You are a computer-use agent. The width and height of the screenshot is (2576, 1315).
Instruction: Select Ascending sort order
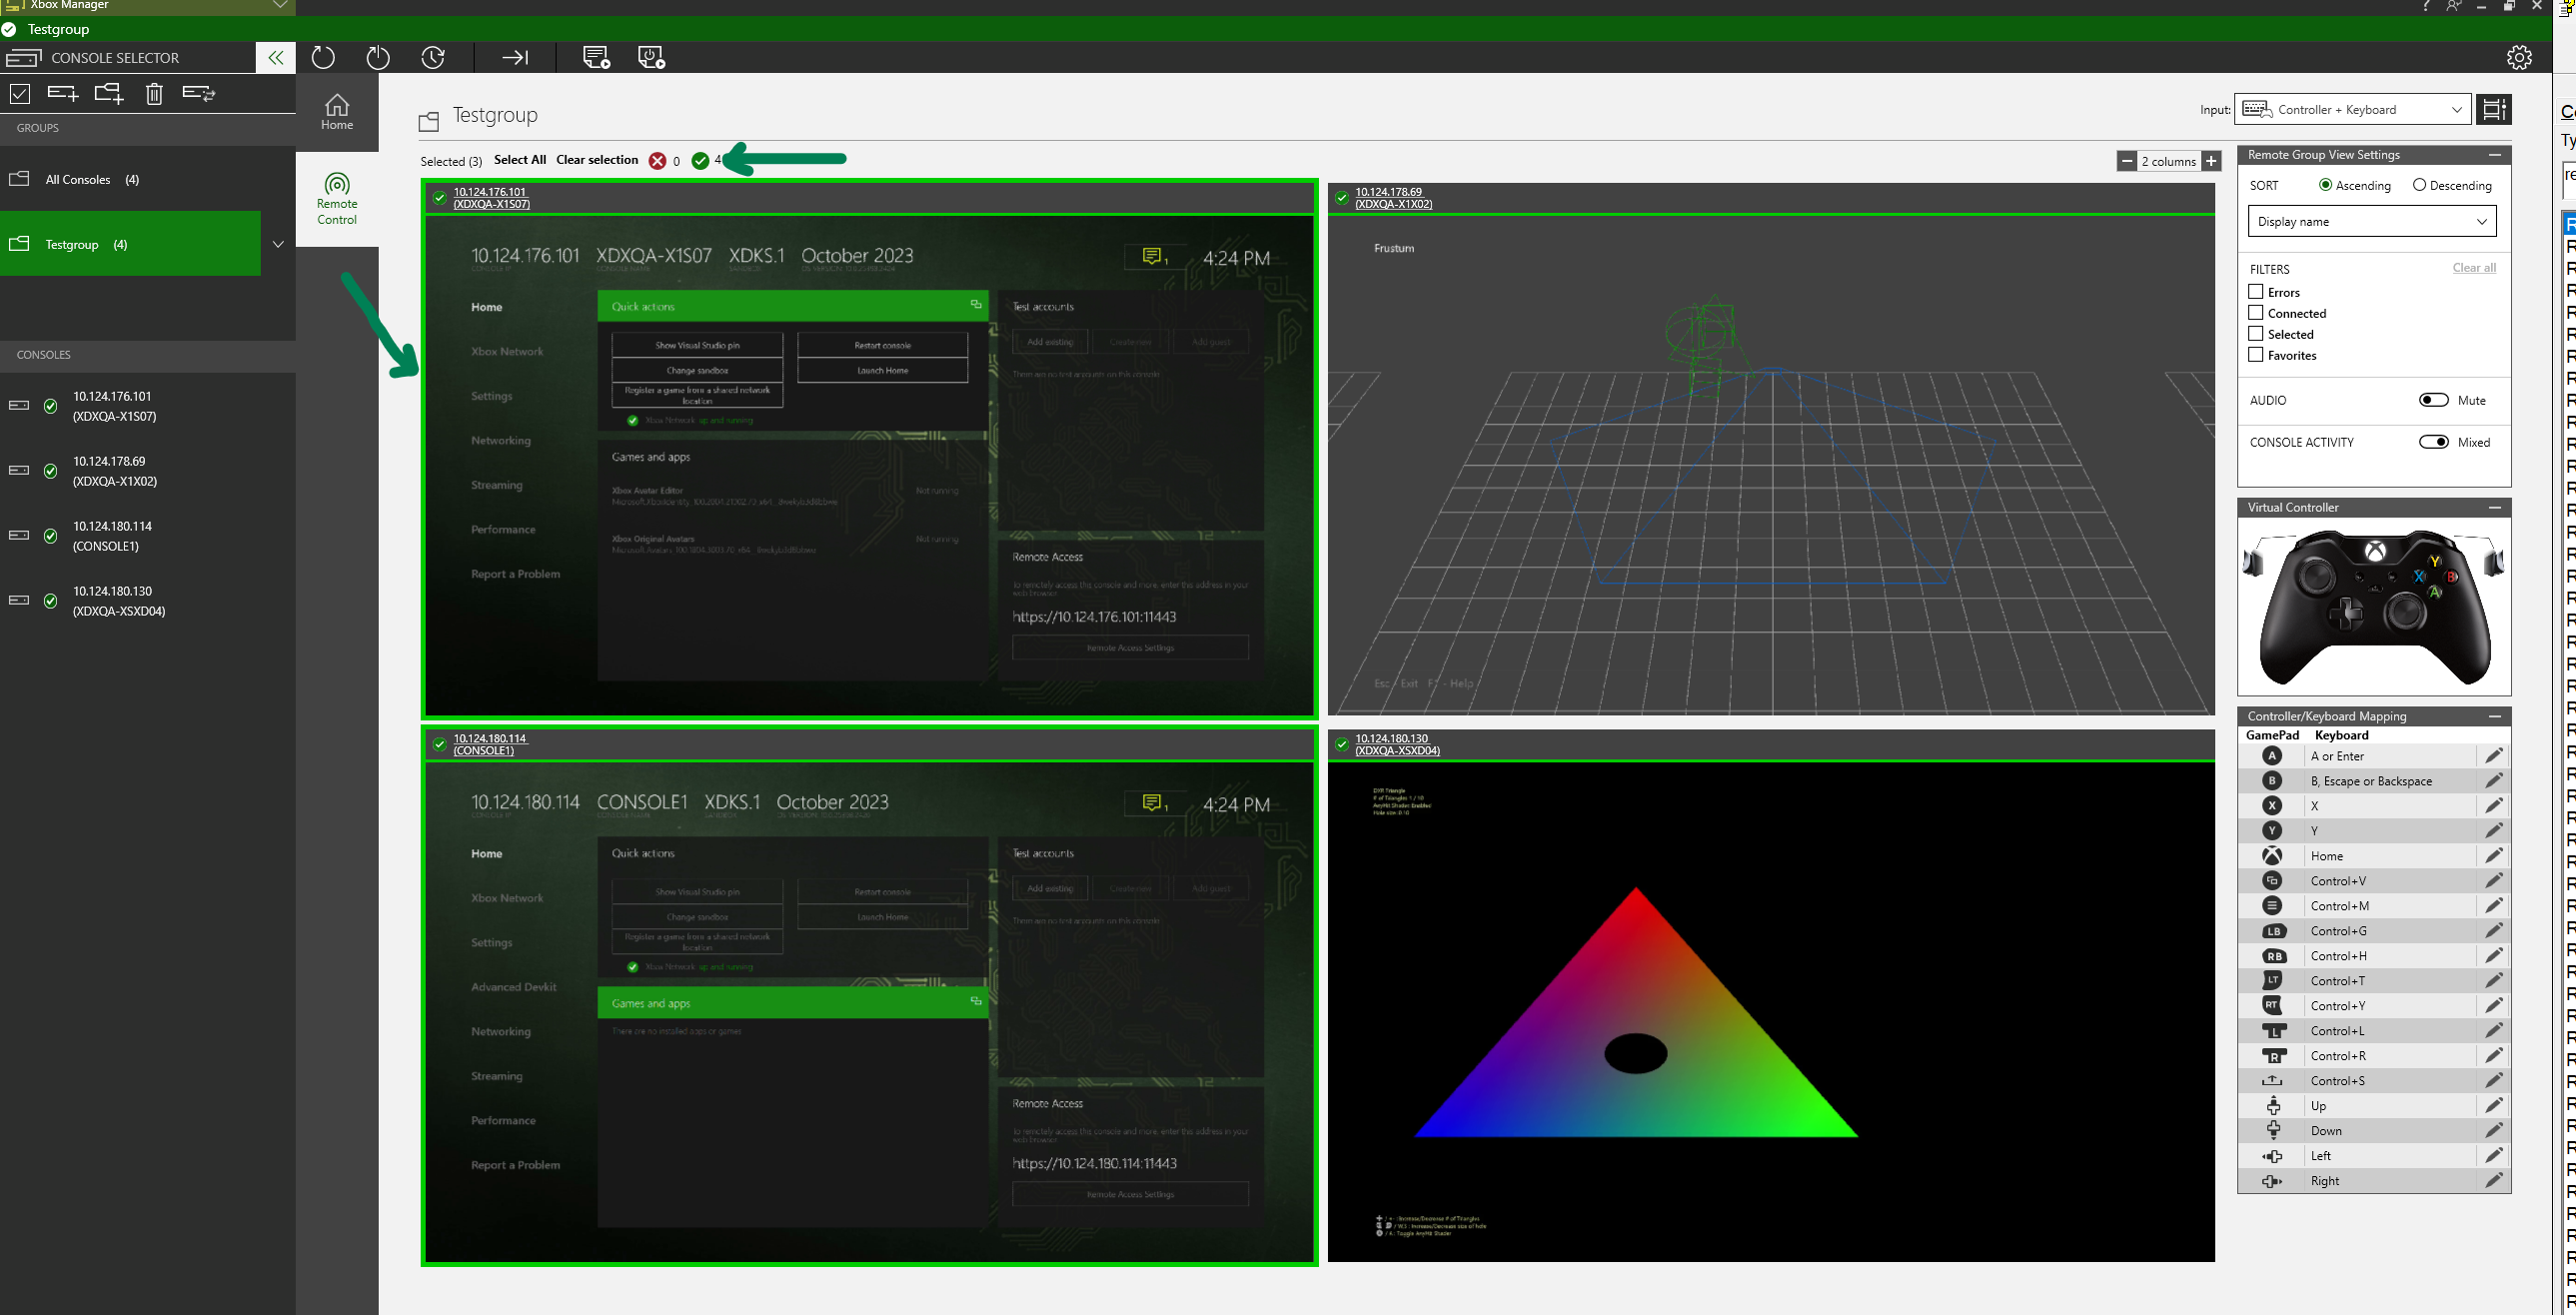click(2326, 185)
